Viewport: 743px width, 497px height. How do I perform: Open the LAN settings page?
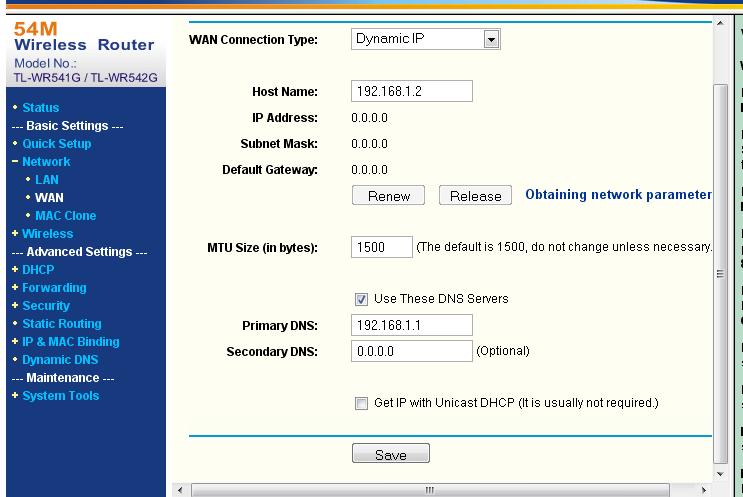46,180
